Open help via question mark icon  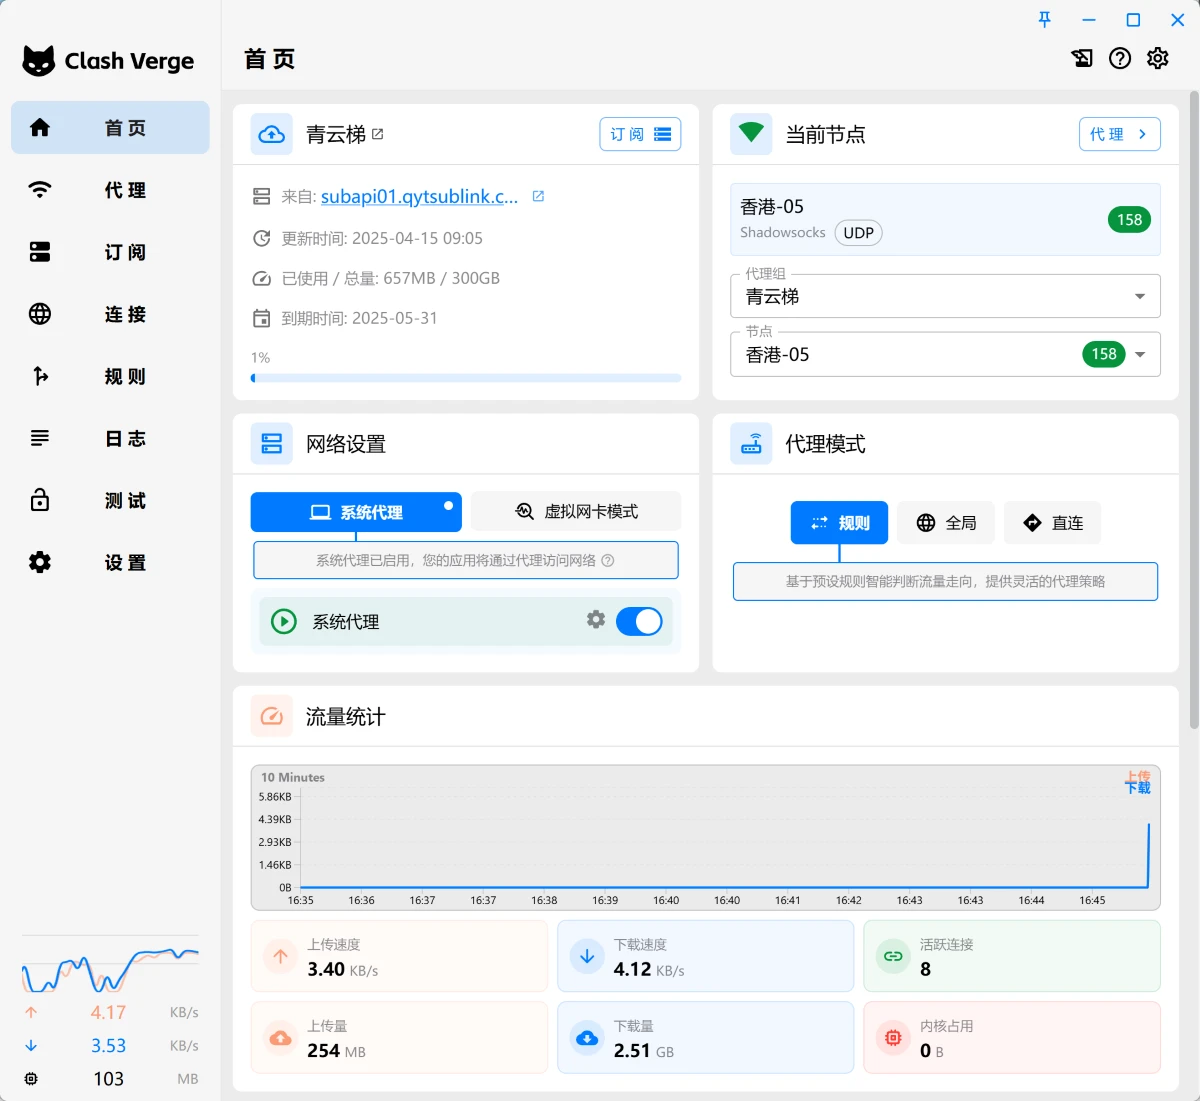[1120, 58]
